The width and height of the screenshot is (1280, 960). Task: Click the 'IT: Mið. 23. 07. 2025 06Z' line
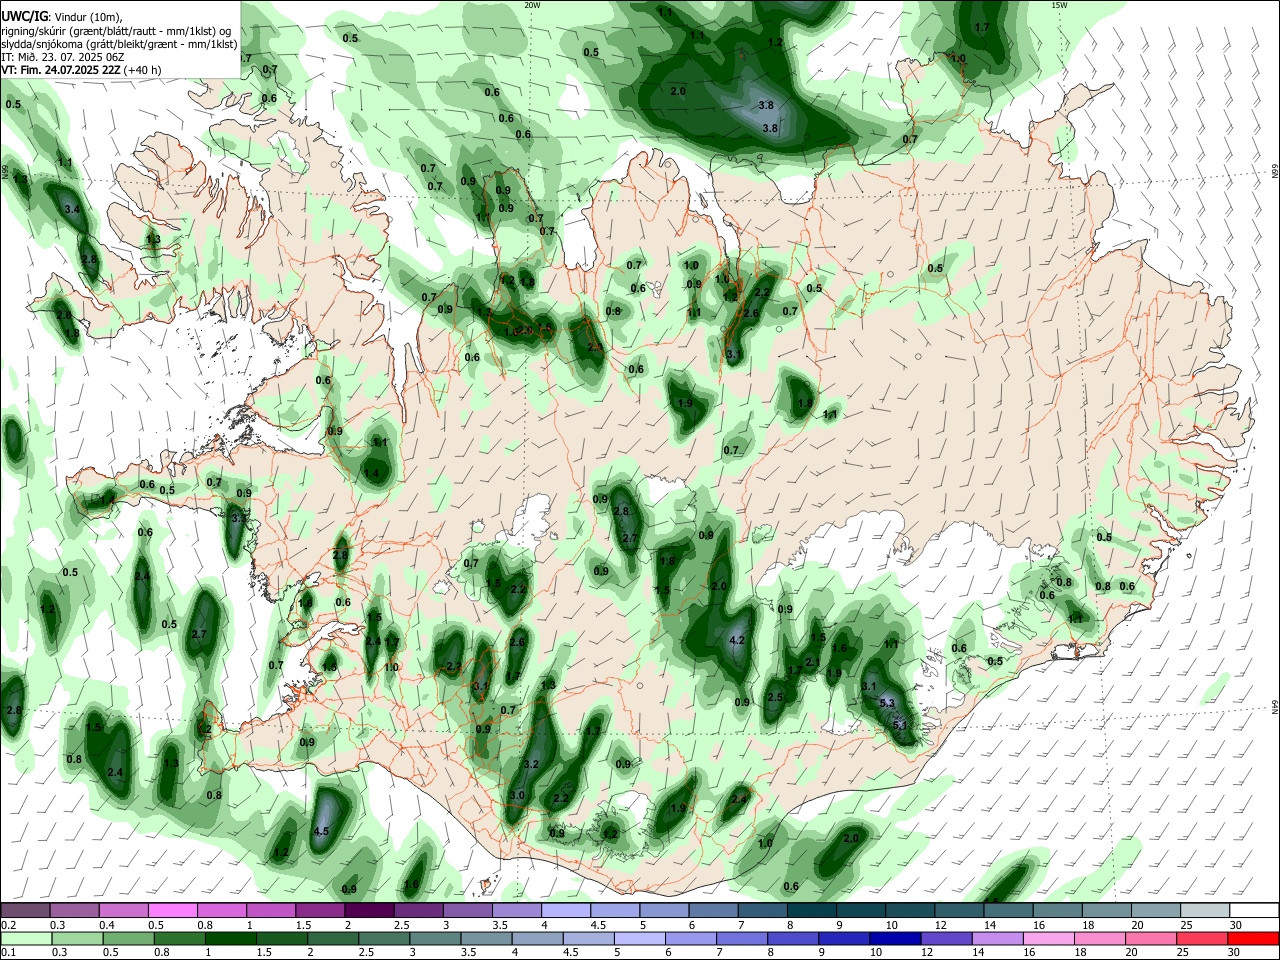[x=63, y=57]
